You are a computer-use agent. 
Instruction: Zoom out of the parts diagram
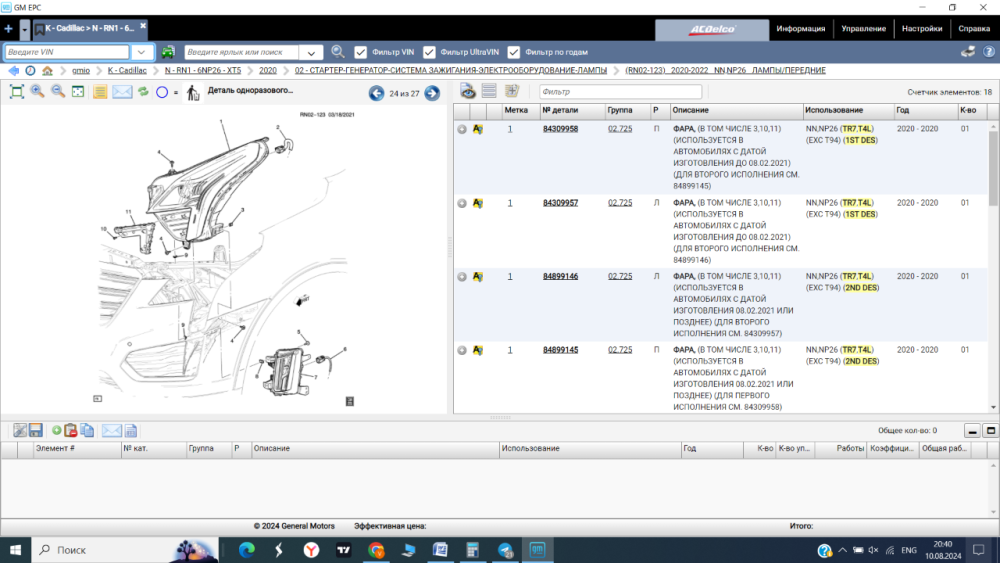click(58, 92)
